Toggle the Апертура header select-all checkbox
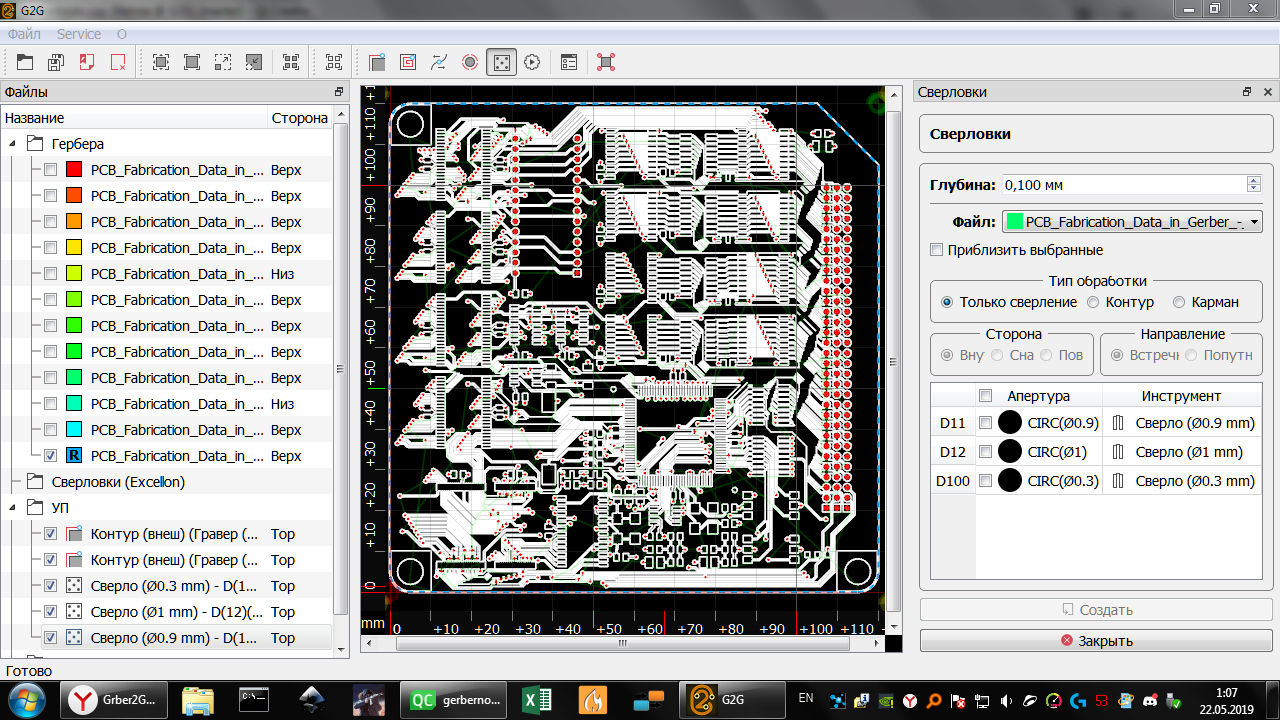Viewport: 1280px width, 720px height. click(985, 395)
